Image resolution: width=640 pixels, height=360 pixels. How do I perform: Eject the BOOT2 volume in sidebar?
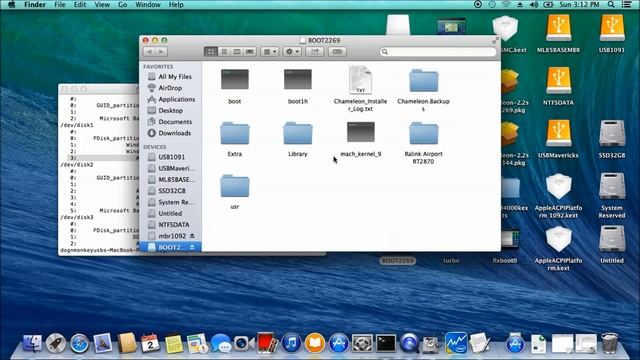[x=192, y=247]
